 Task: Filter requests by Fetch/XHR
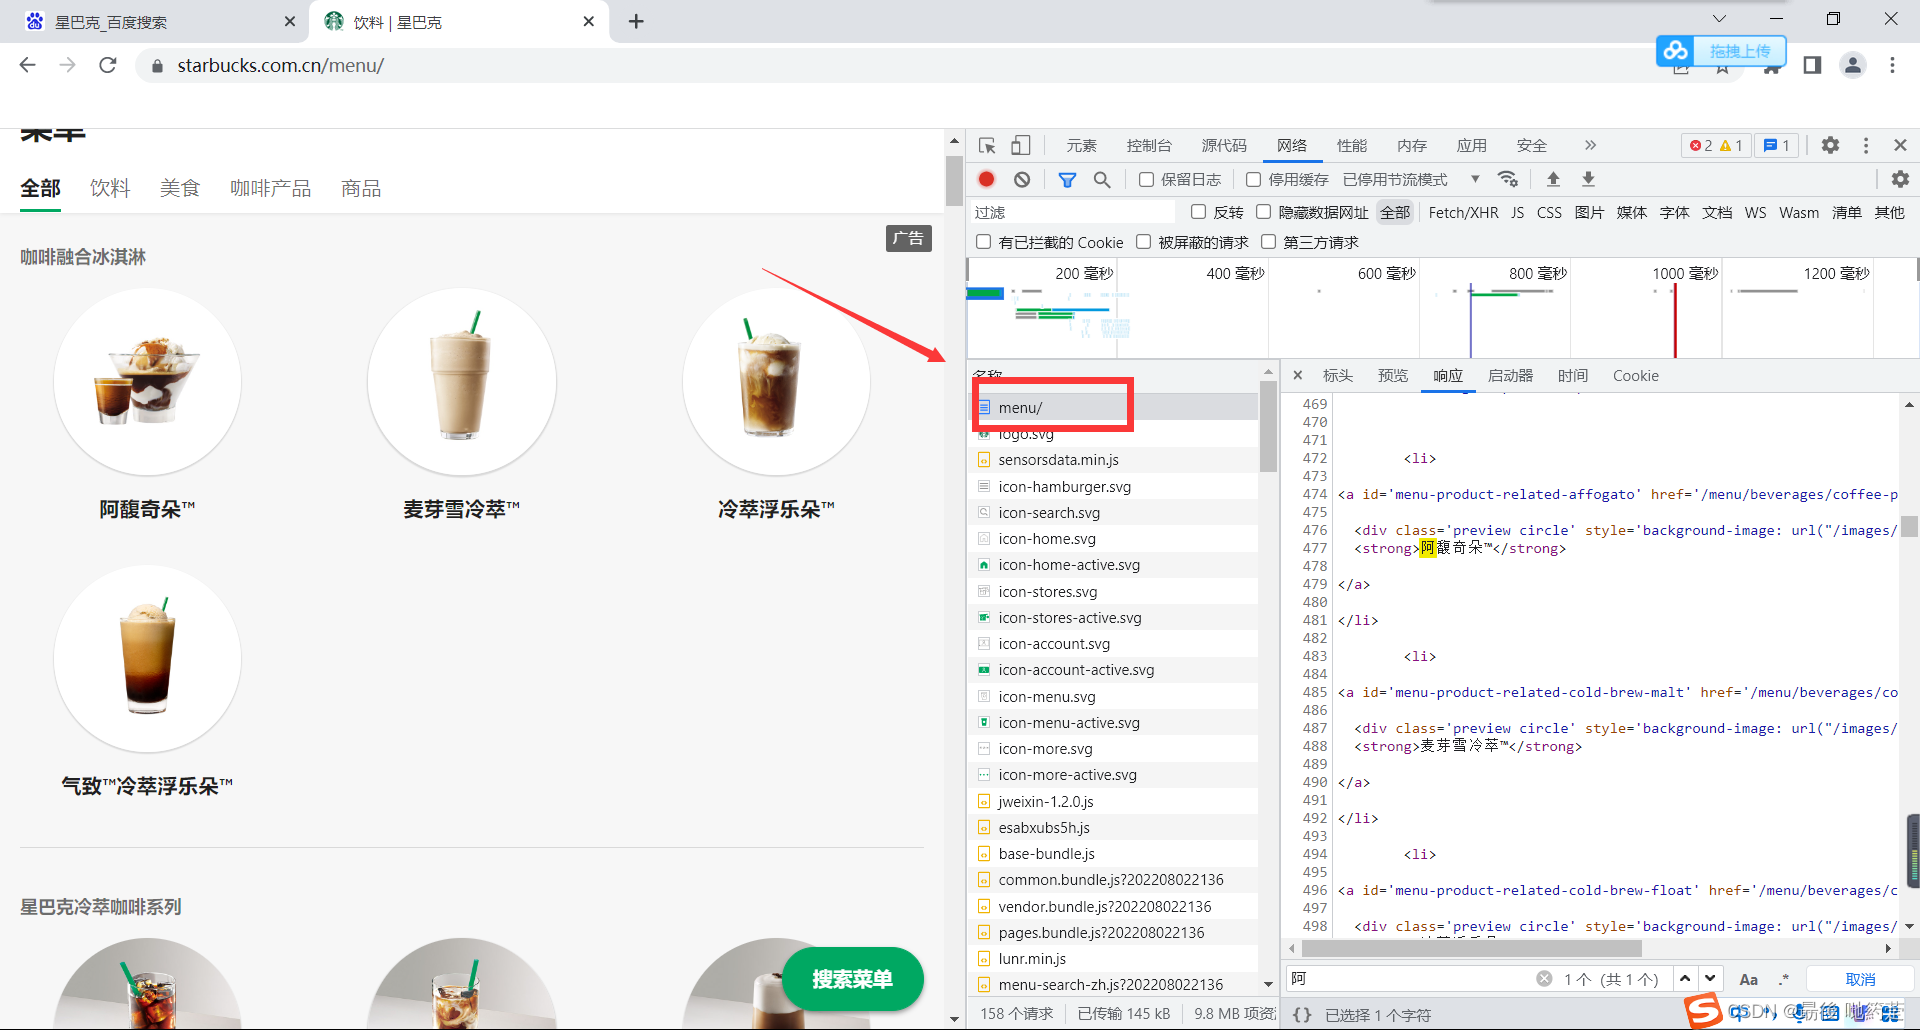(x=1463, y=212)
